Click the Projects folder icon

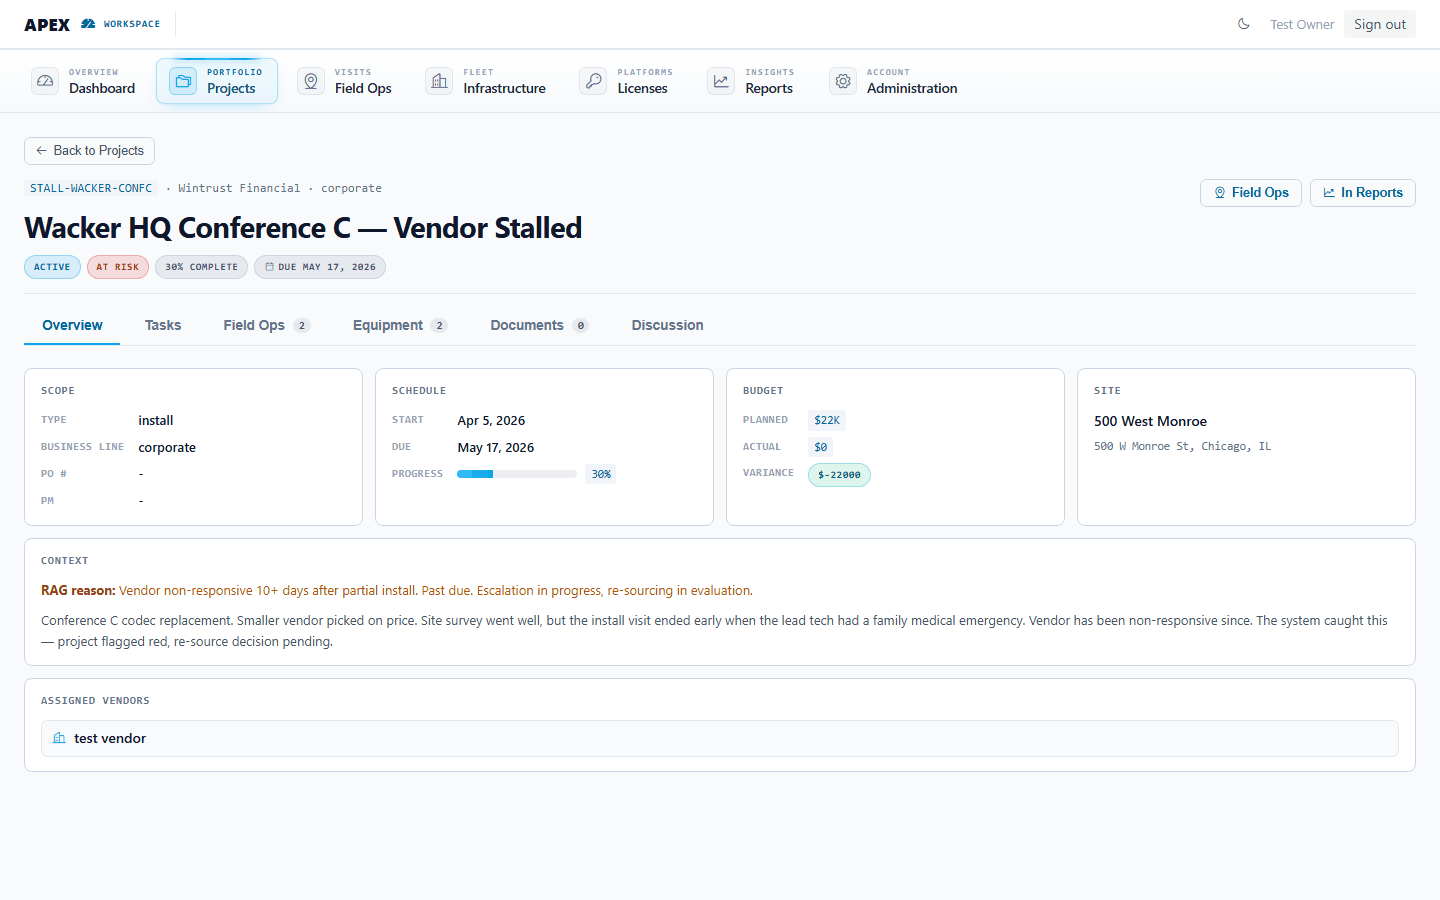(183, 81)
